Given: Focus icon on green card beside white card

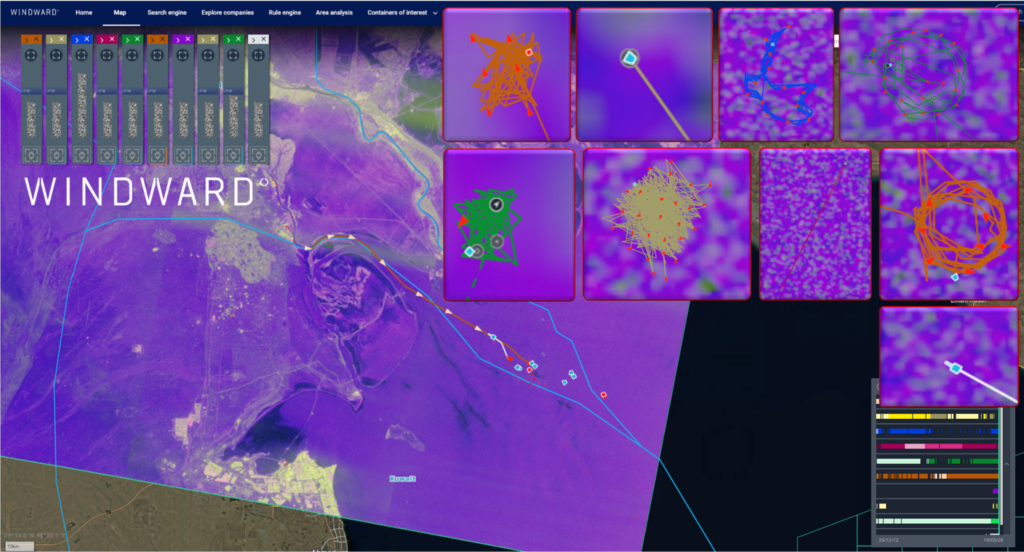Looking at the screenshot, I should point(233,56).
